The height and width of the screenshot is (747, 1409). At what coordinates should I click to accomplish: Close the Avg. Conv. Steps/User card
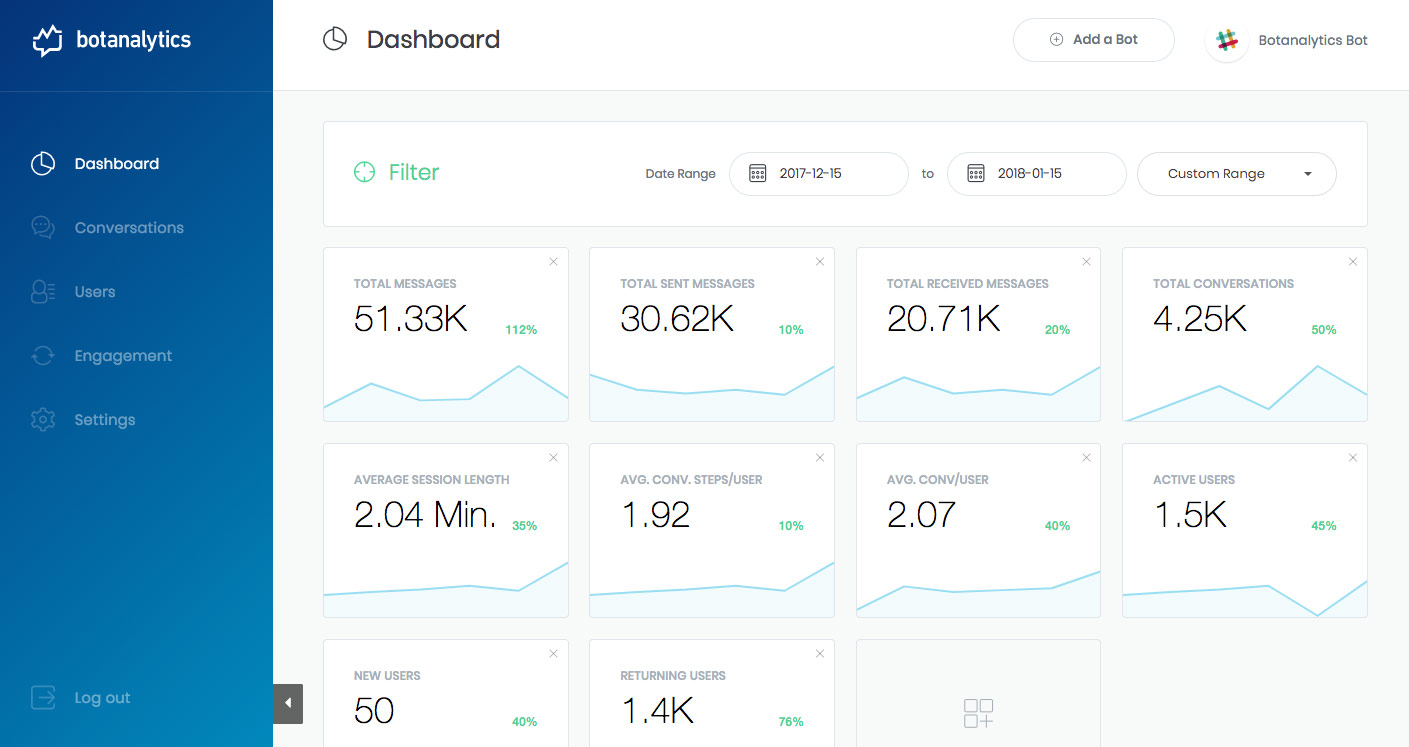click(820, 458)
